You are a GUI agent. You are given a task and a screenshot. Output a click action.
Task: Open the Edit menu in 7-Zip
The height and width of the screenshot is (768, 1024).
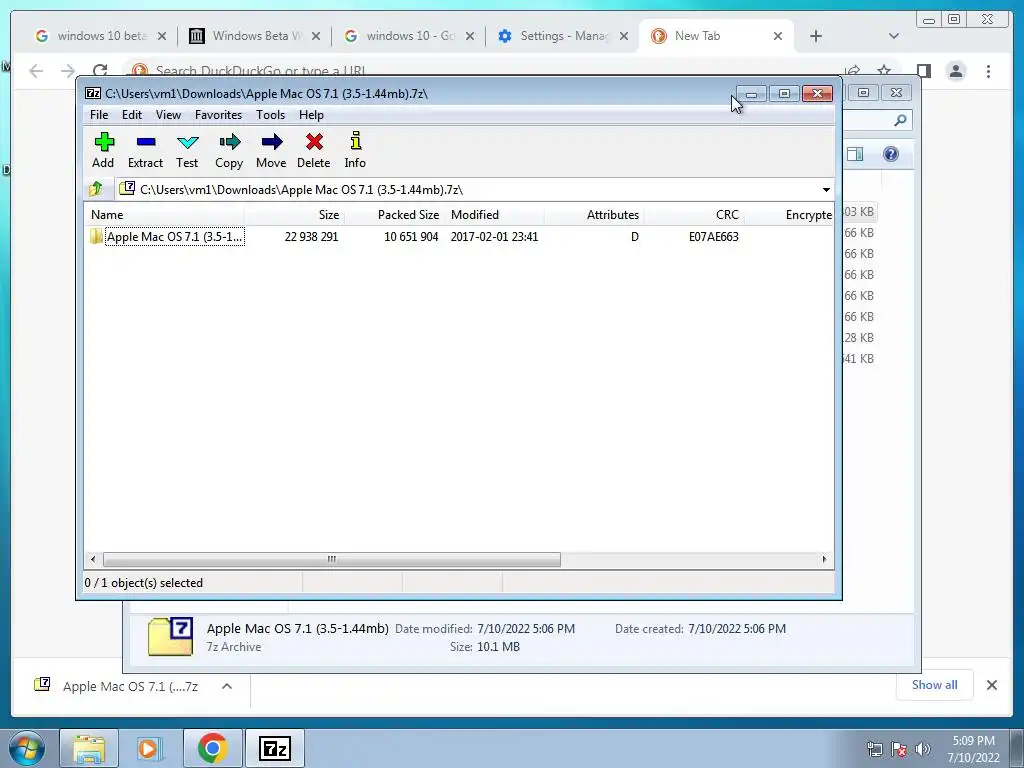click(x=132, y=115)
